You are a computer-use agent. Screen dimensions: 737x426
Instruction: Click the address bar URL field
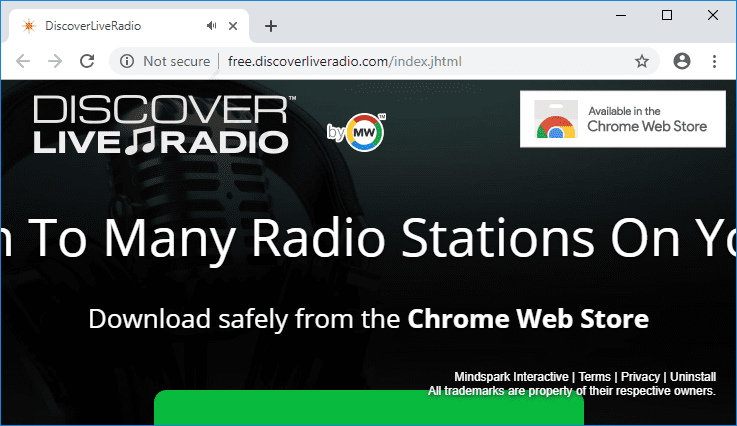click(x=400, y=61)
